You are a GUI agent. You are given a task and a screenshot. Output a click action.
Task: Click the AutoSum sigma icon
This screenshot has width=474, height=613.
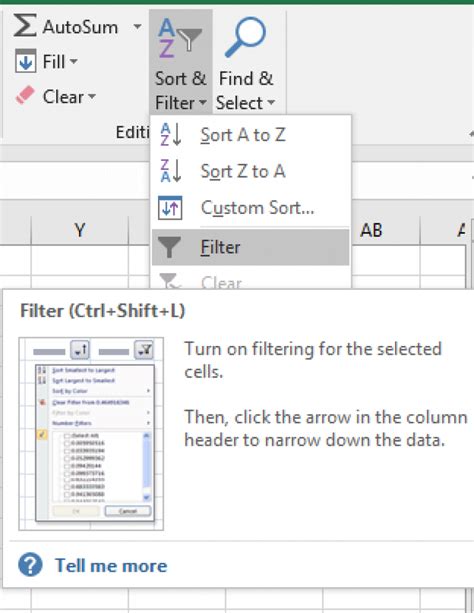pyautogui.click(x=25, y=25)
